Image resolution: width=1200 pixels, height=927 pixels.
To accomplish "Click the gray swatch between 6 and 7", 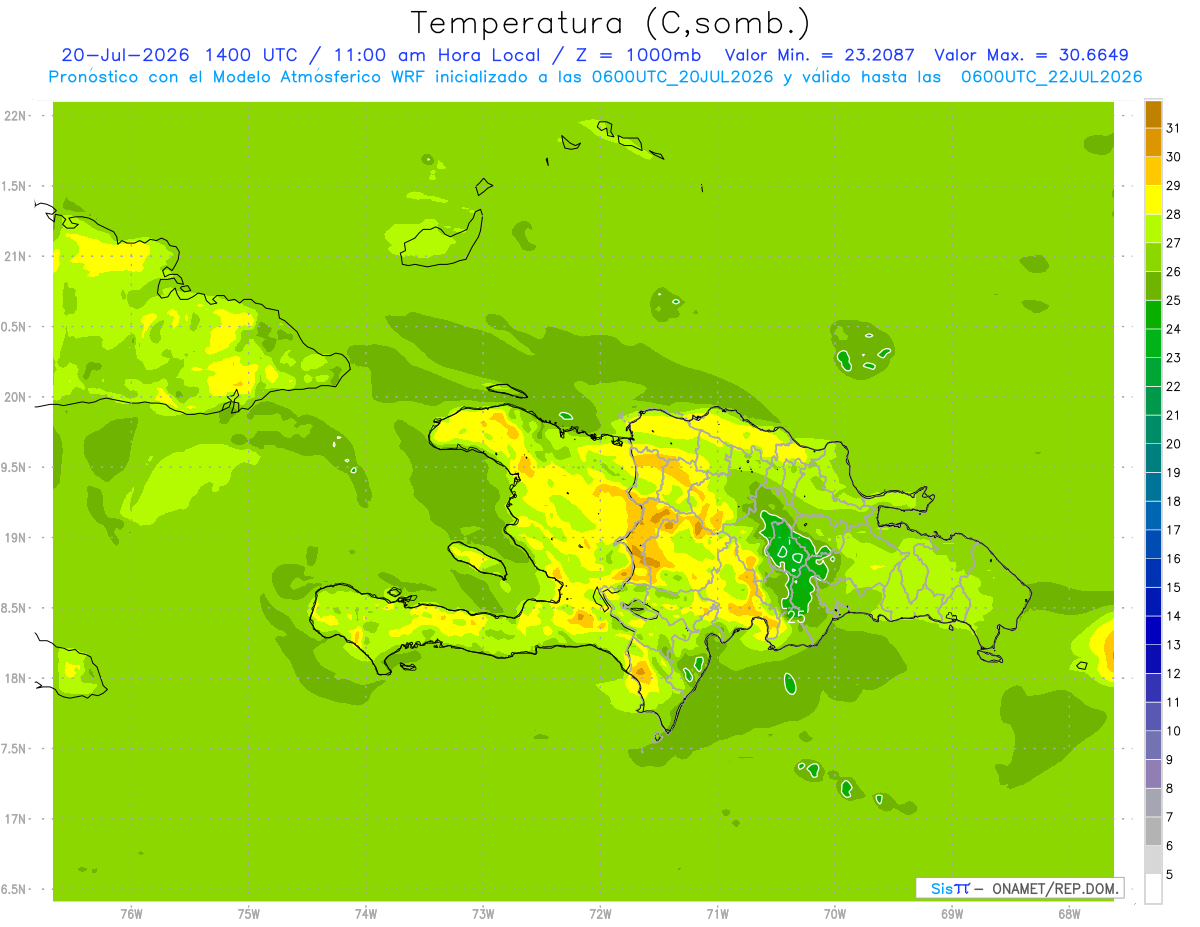I will [x=1153, y=831].
